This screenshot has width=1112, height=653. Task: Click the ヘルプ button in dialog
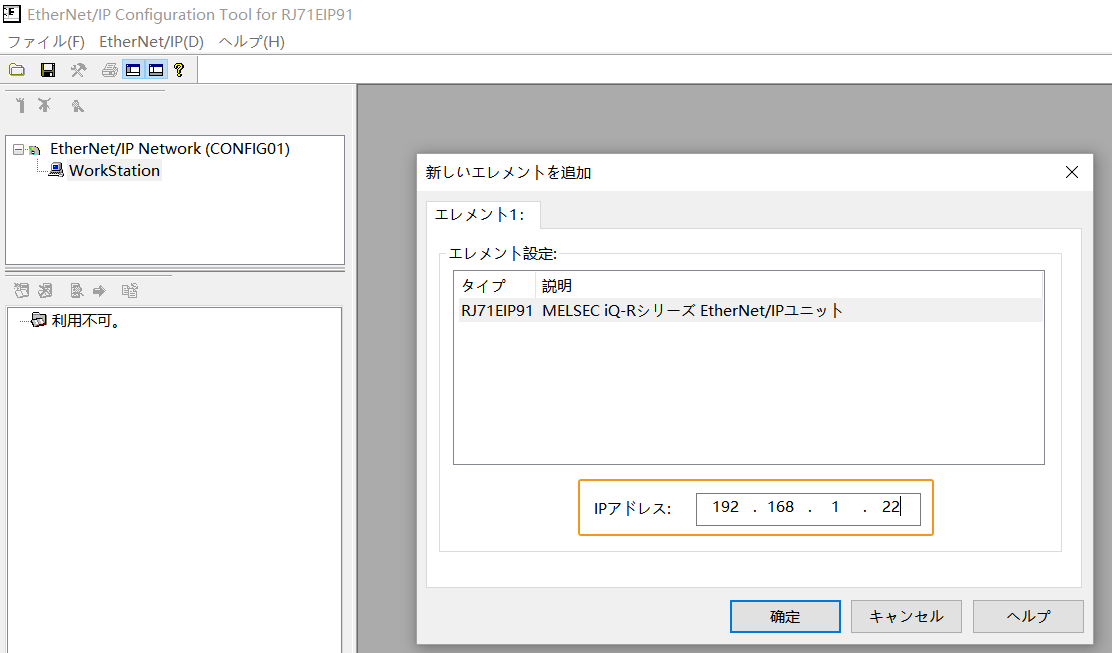1028,616
